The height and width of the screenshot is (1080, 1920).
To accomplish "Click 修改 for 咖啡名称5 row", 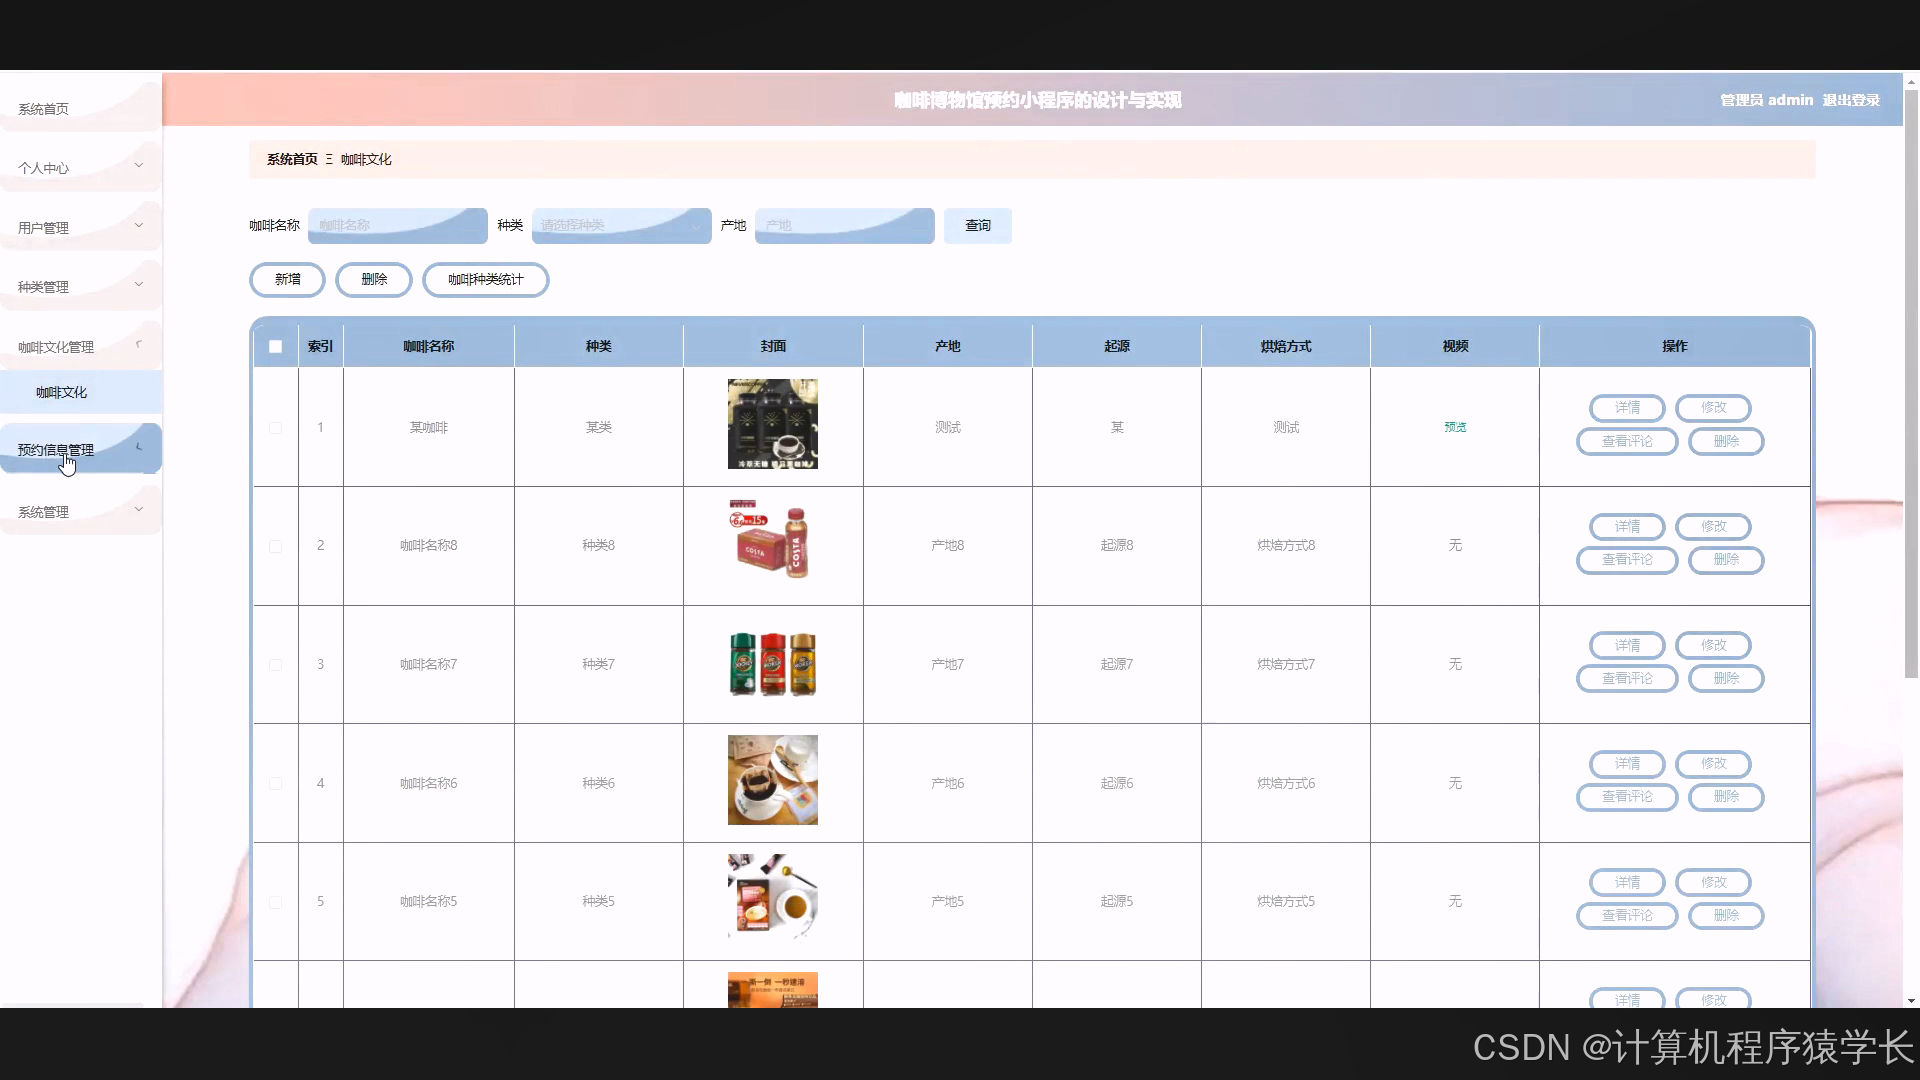I will 1713,882.
